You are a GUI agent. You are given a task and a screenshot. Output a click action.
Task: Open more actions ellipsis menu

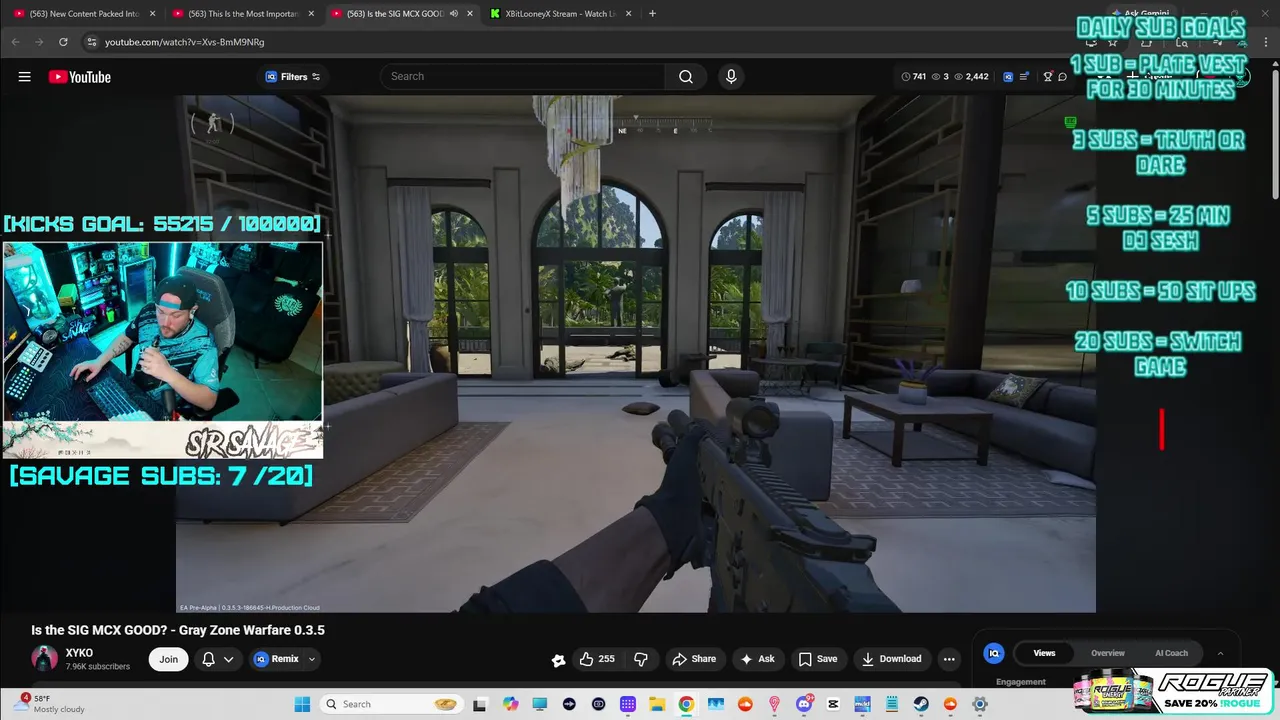point(949,659)
